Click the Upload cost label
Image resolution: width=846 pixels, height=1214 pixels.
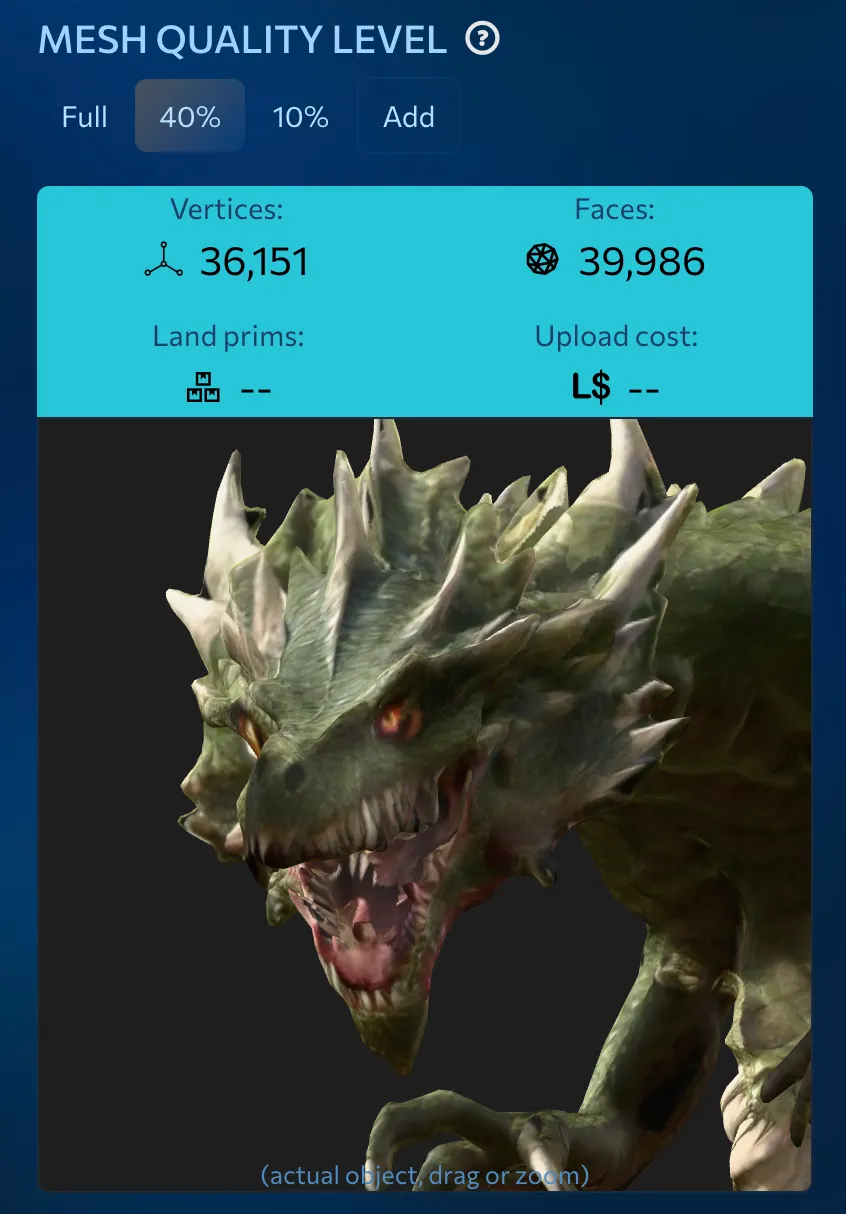click(x=616, y=337)
